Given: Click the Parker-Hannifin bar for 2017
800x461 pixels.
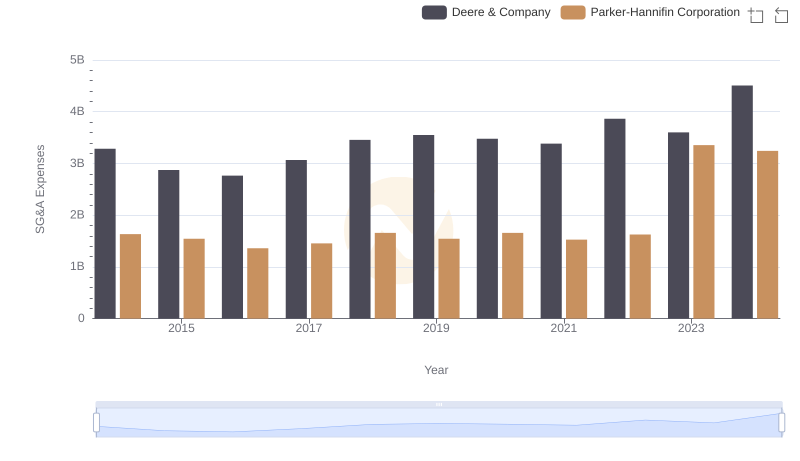Looking at the screenshot, I should coord(322,281).
